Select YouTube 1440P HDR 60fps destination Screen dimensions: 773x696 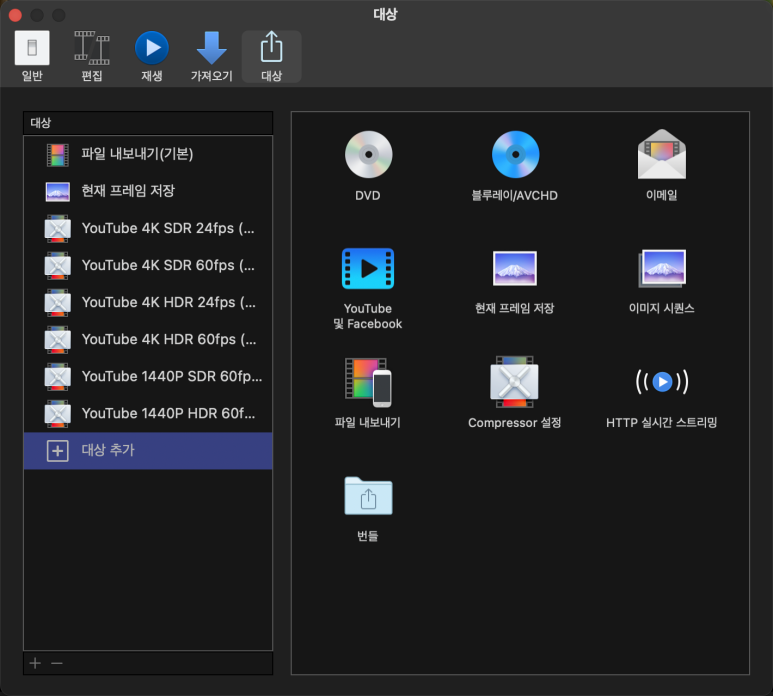tap(148, 414)
